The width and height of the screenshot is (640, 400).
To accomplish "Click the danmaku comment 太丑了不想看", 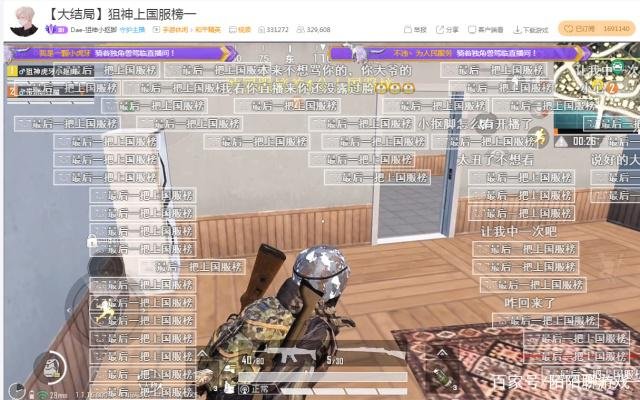I will (495, 160).
